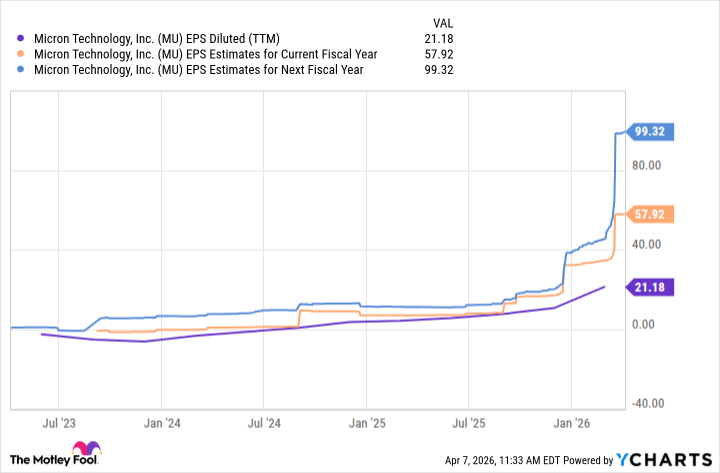
Task: Click the orange legend dot for Current Fiscal Year
Action: point(19,55)
